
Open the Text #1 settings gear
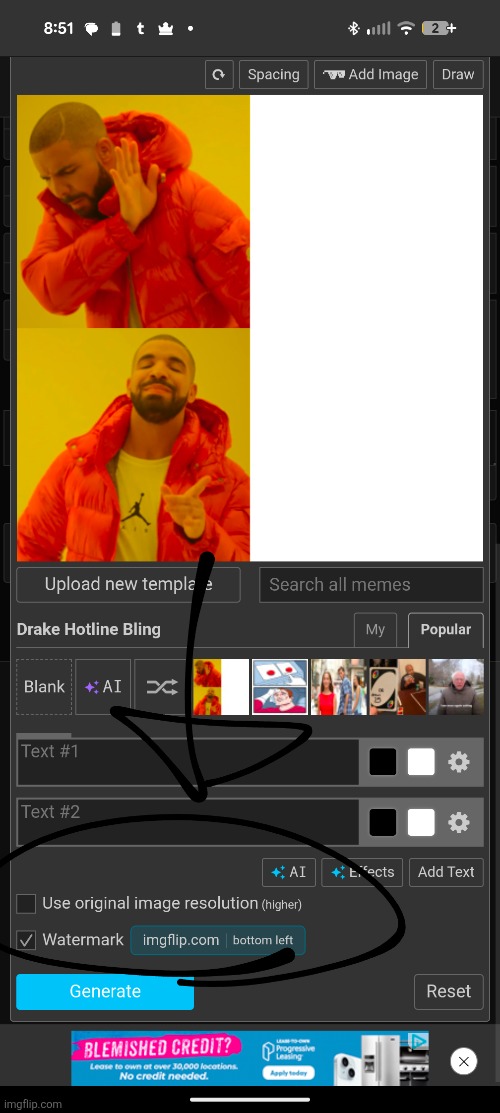pos(459,762)
